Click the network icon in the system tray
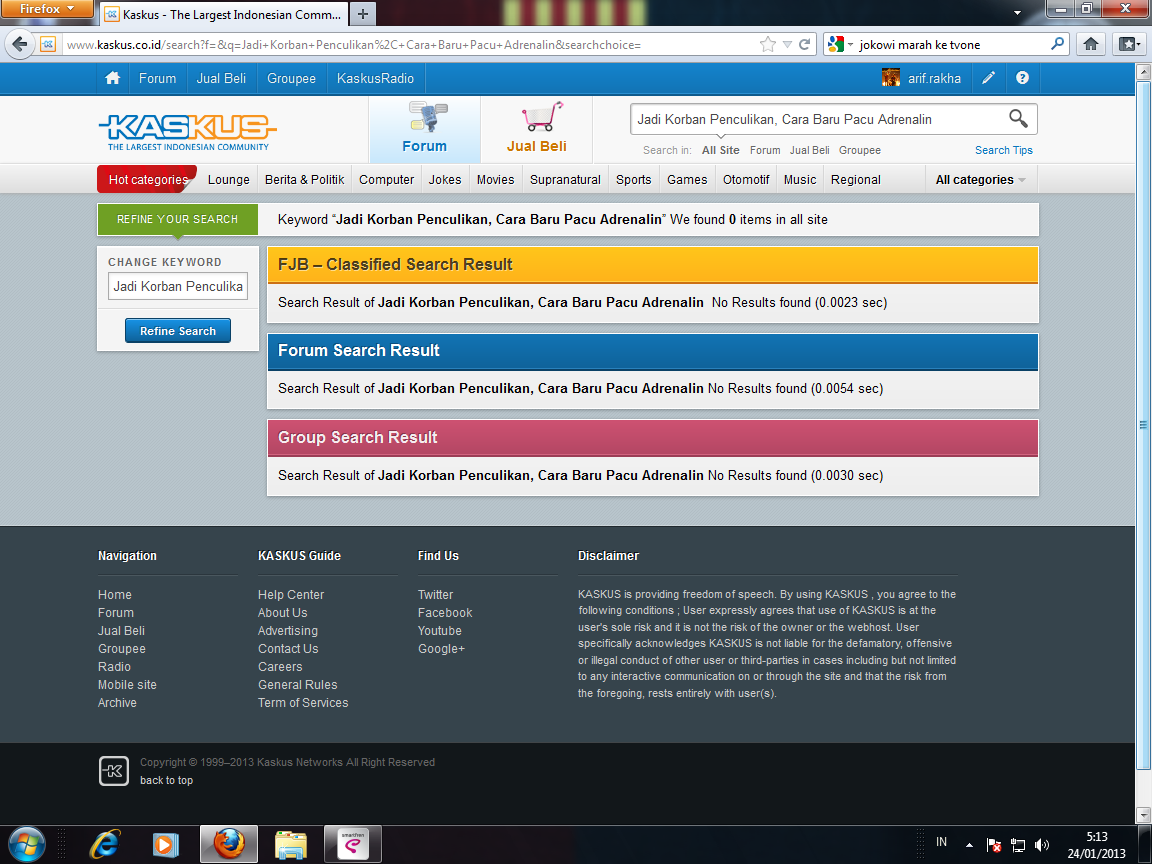The height and width of the screenshot is (864, 1152). click(x=1018, y=844)
